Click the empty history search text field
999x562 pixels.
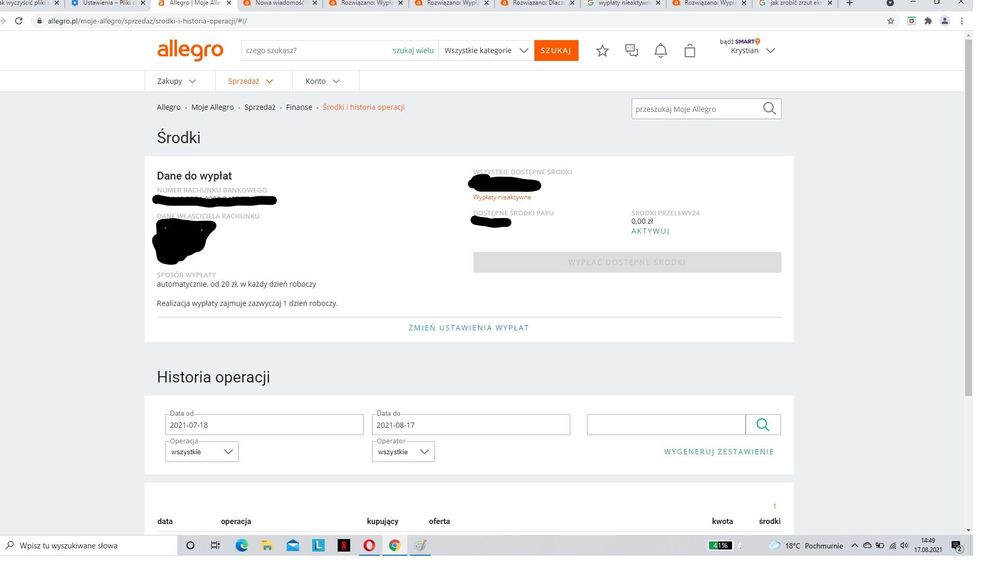(666, 424)
